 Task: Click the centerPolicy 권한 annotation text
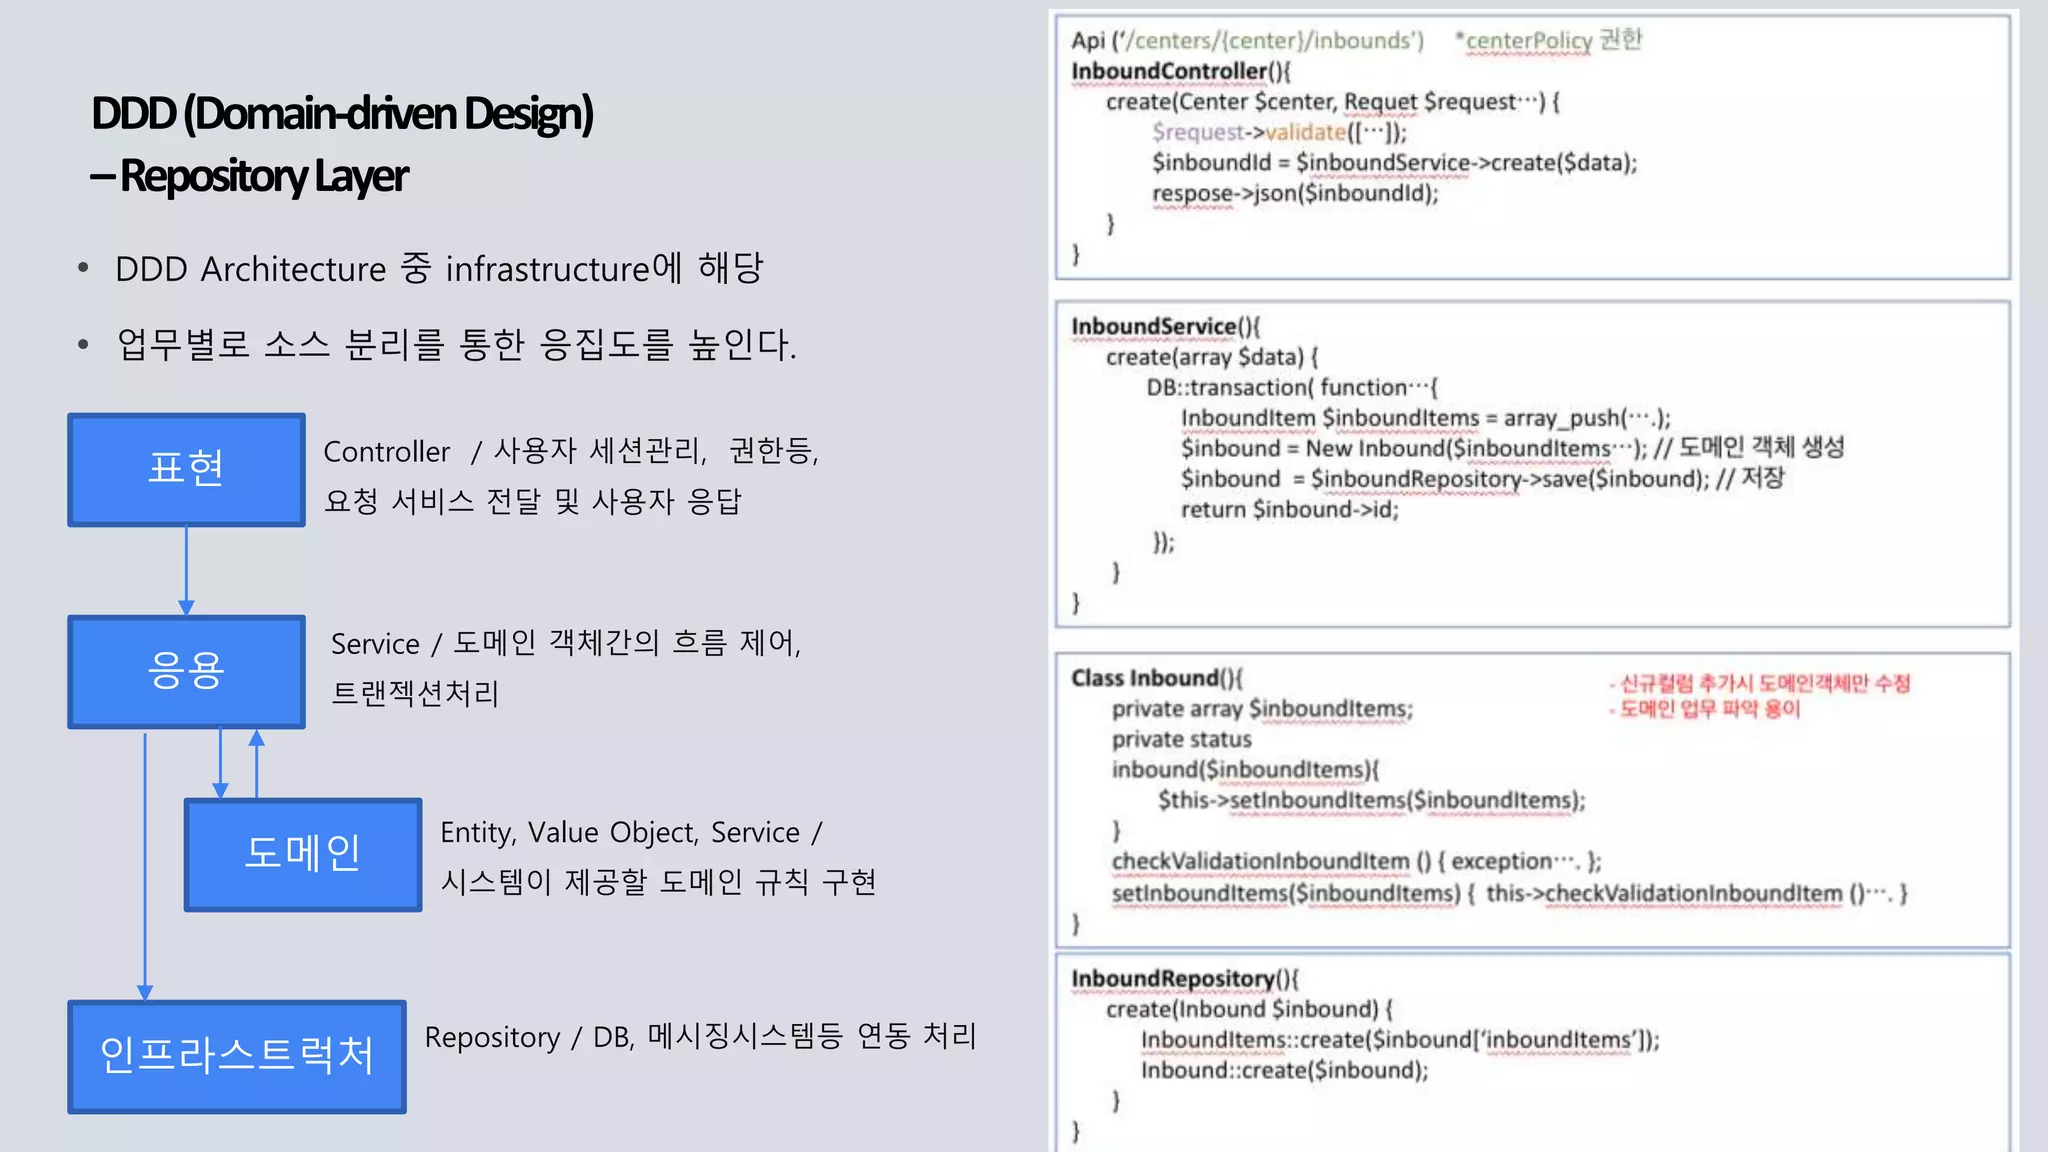1548,40
